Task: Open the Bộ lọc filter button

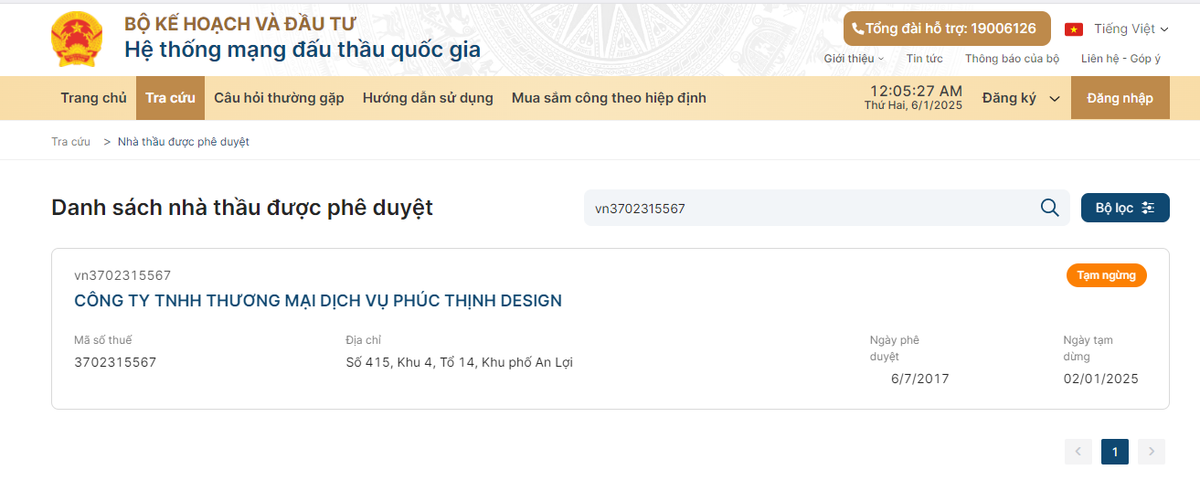Action: [1125, 208]
